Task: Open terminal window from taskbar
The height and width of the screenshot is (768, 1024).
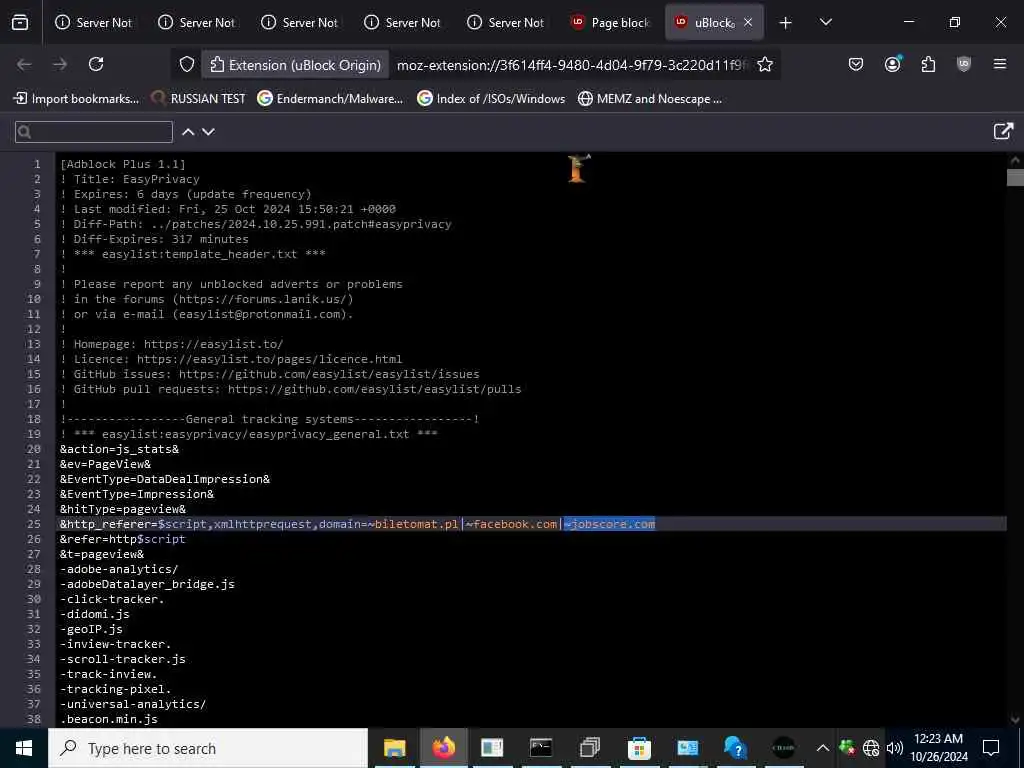Action: click(x=541, y=748)
